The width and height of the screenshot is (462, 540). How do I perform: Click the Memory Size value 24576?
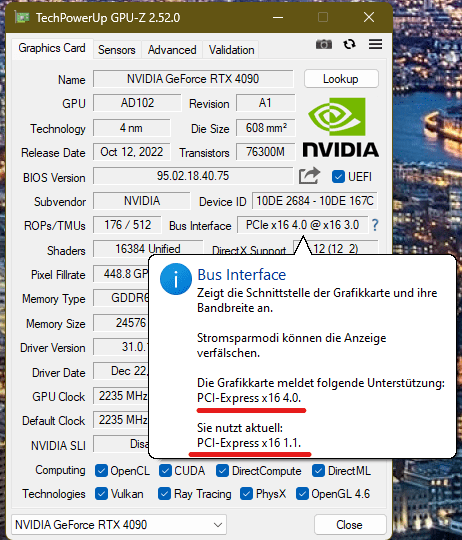point(121,323)
